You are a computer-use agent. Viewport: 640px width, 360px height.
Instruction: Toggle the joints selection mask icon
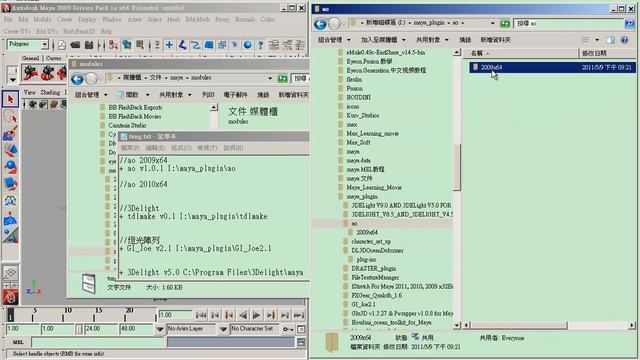[182, 45]
